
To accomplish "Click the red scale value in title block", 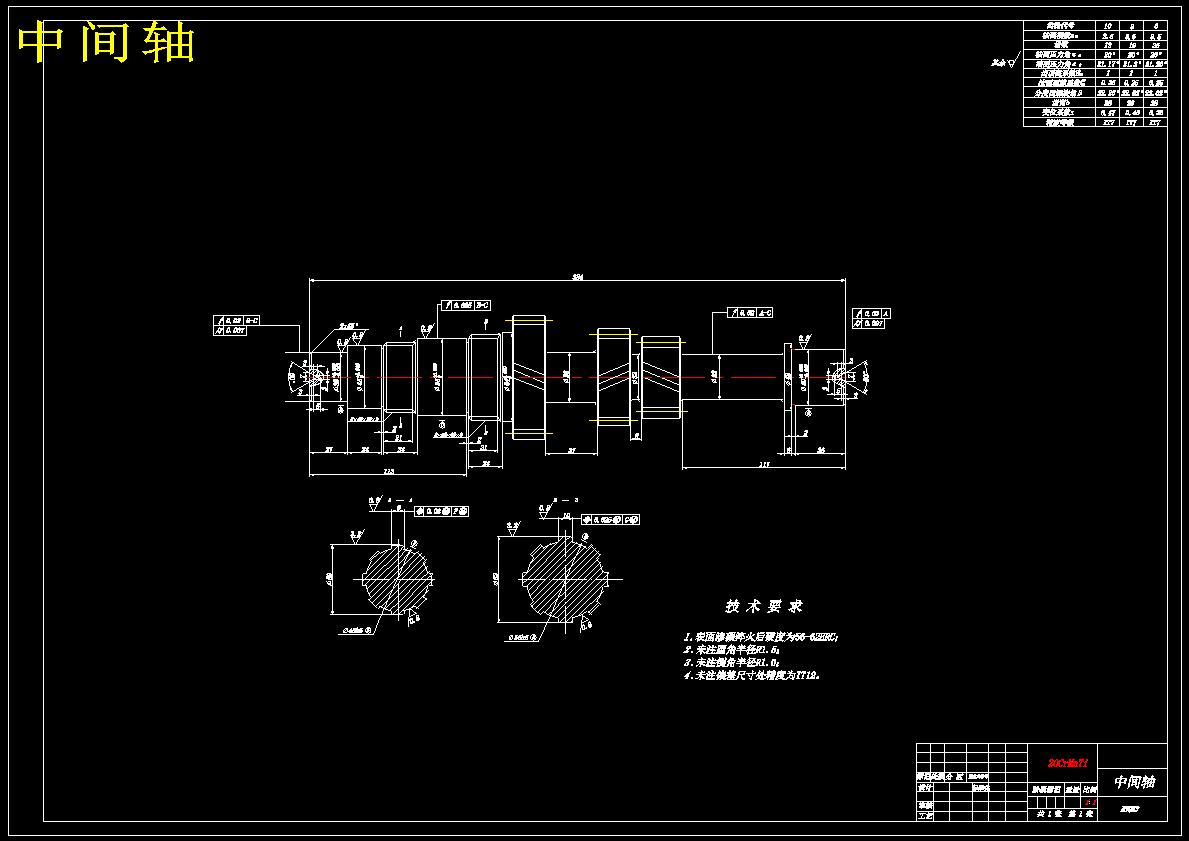I will point(1090,802).
